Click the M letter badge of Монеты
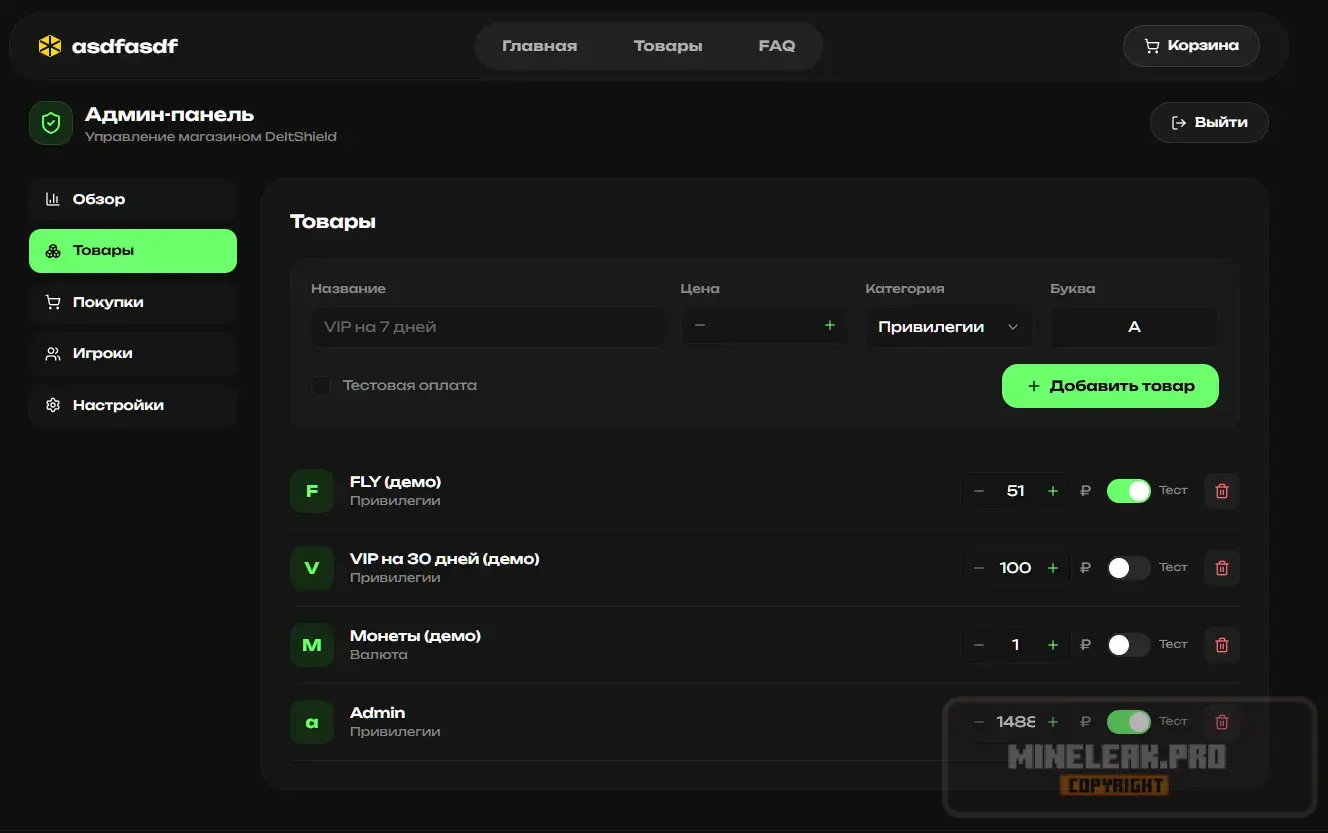The width and height of the screenshot is (1328, 833). 312,645
